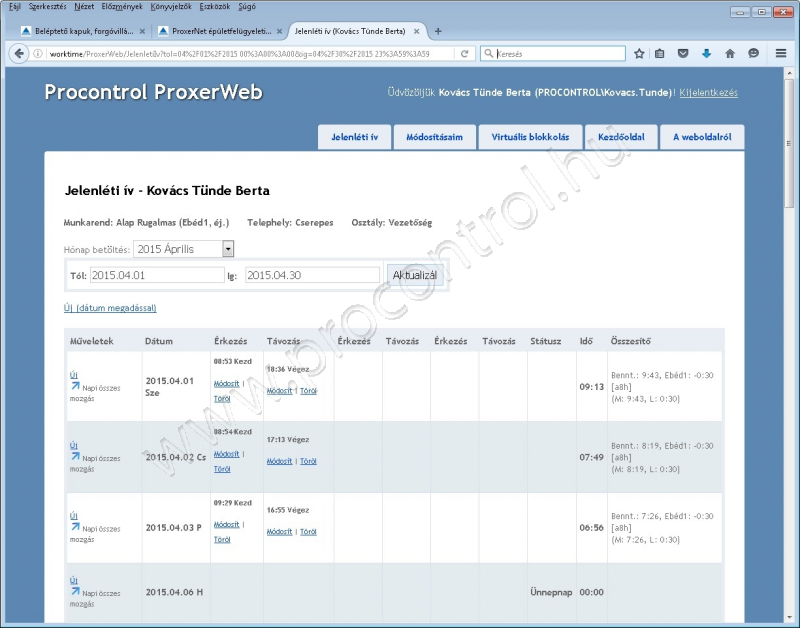800x628 pixels.
Task: Click the Kijelentkezés logout link
Action: pyautogui.click(x=708, y=92)
